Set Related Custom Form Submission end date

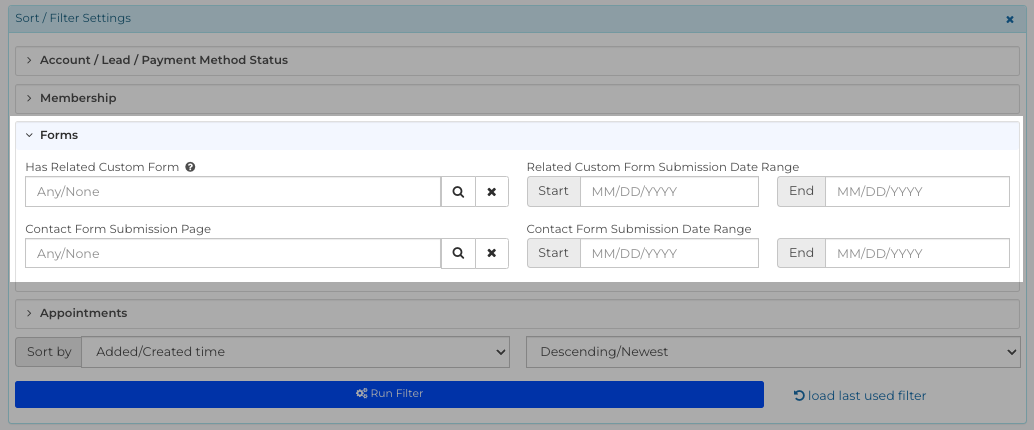917,192
